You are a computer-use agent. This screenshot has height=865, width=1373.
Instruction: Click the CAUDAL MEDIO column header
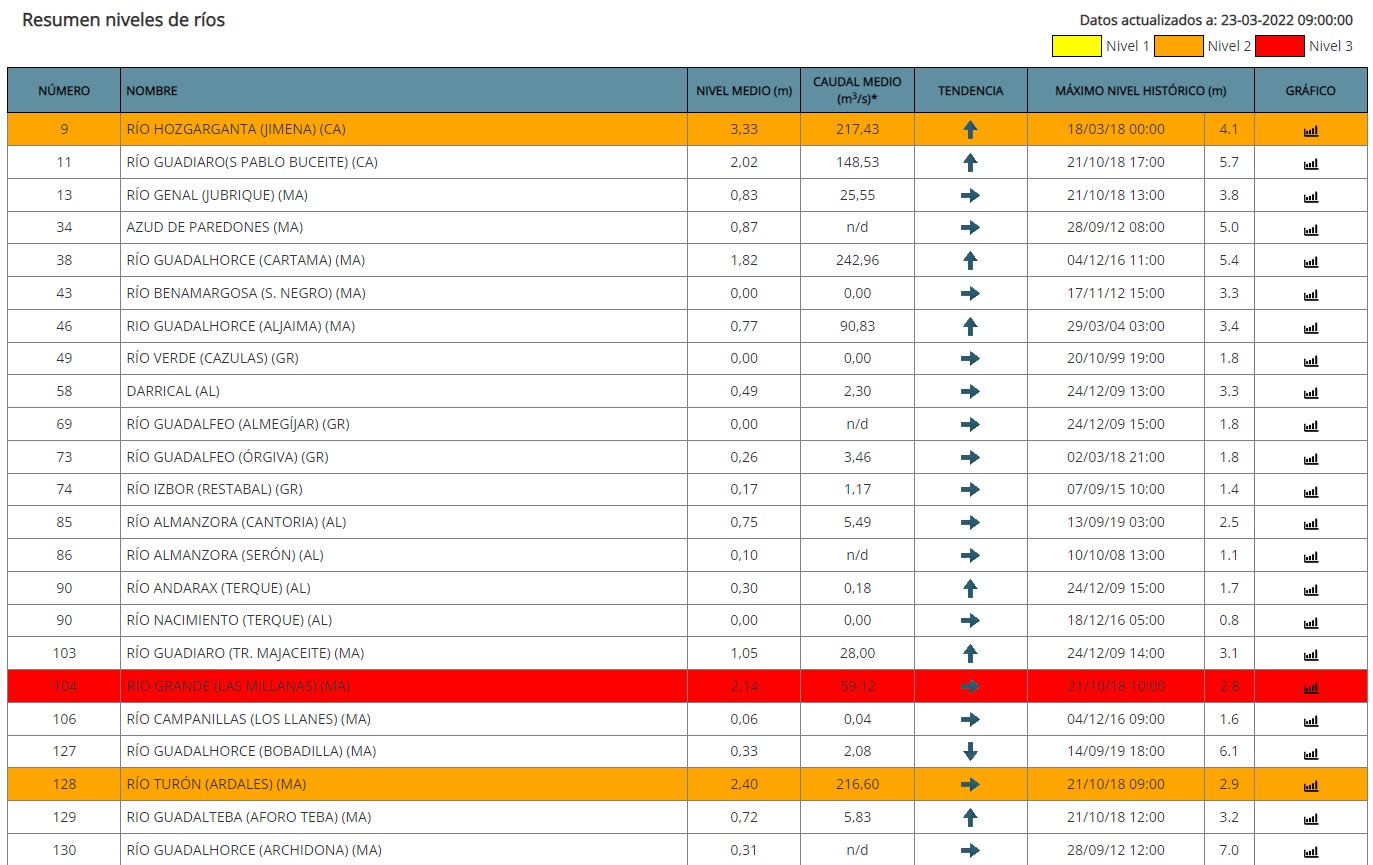[x=857, y=90]
